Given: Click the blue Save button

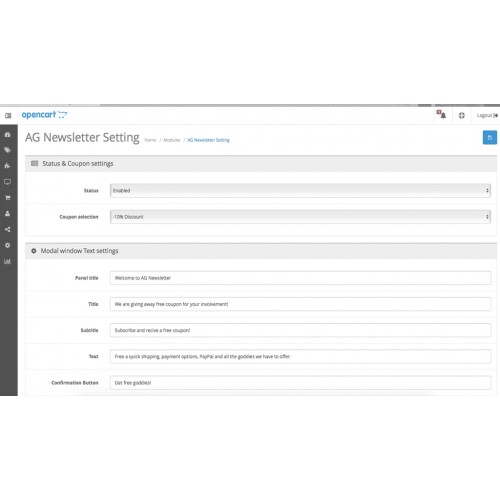Looking at the screenshot, I should (x=490, y=137).
